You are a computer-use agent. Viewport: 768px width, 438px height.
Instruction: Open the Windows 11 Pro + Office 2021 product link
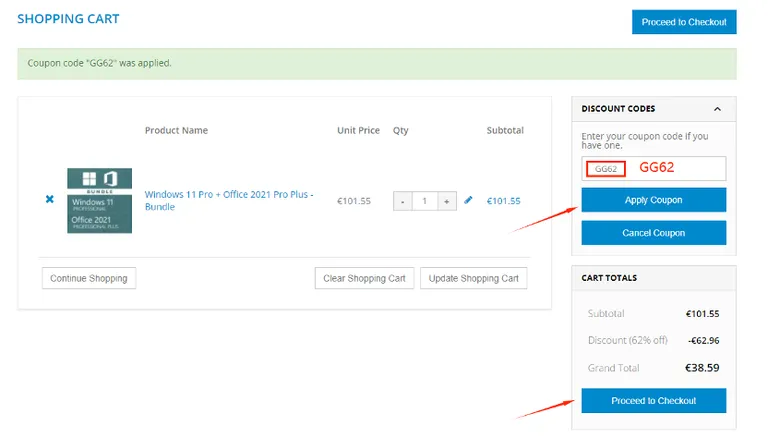click(229, 200)
